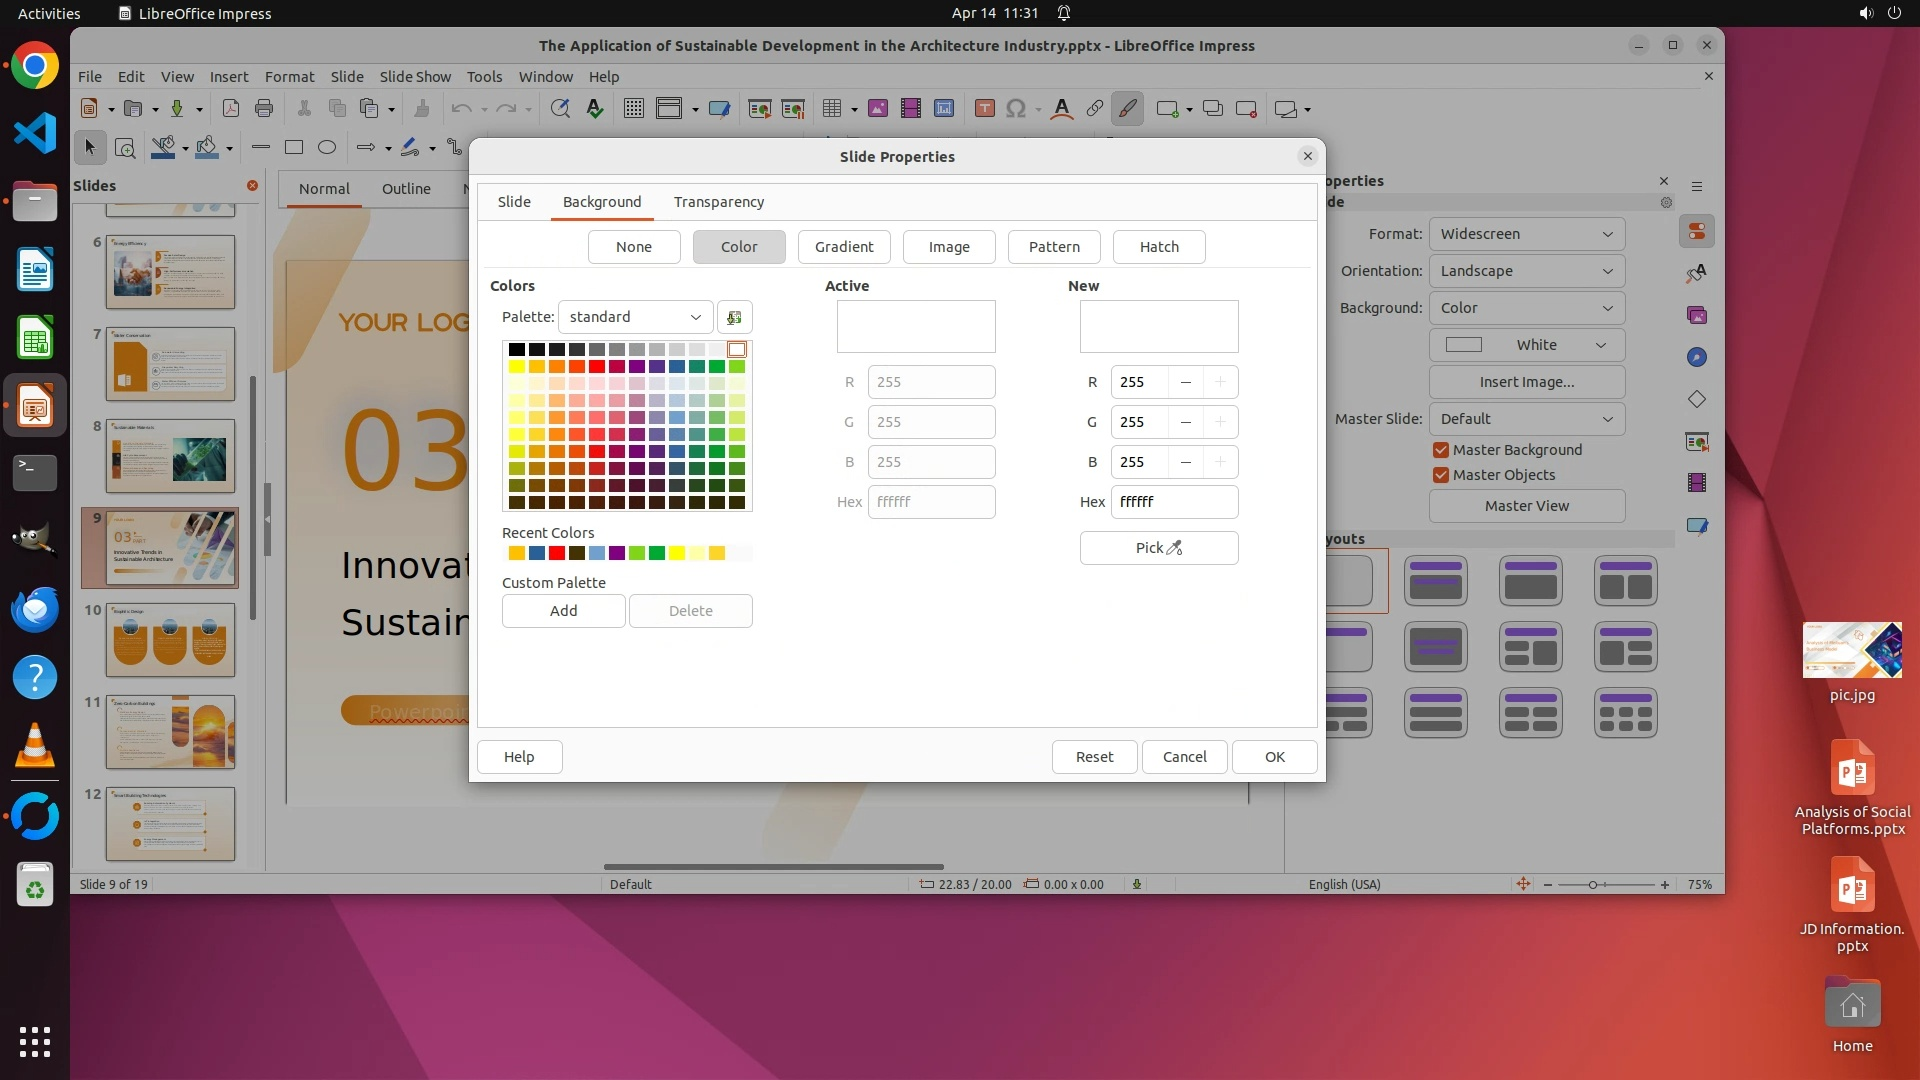Open the Gallery sidebar icon
1920x1080 pixels.
point(1697,315)
